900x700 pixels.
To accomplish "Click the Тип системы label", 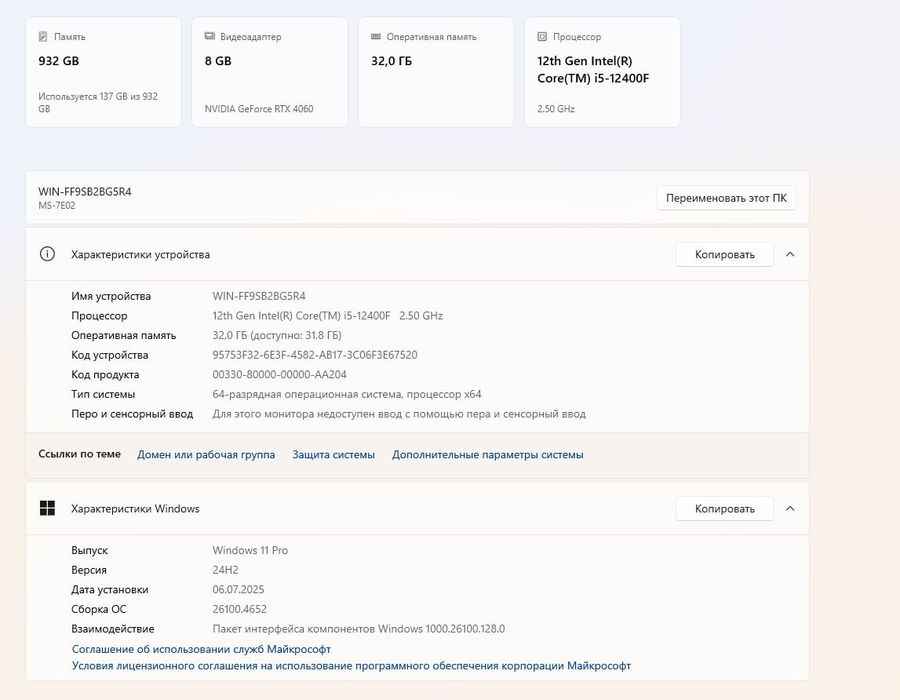I will point(103,394).
